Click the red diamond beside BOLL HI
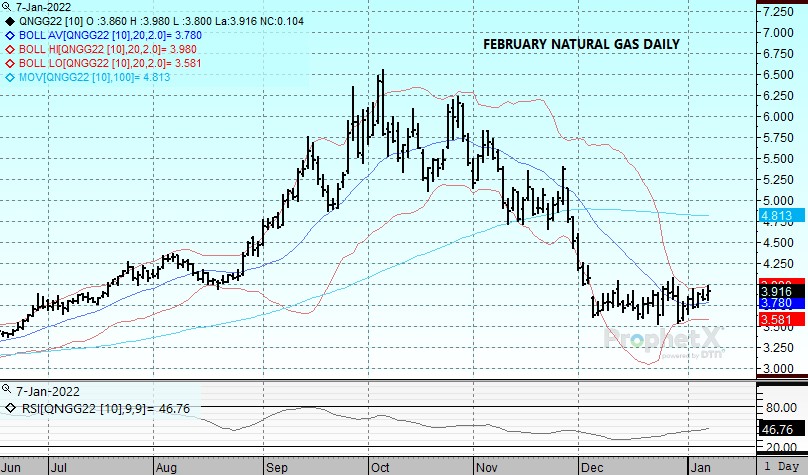This screenshot has width=808, height=475. (x=9, y=48)
